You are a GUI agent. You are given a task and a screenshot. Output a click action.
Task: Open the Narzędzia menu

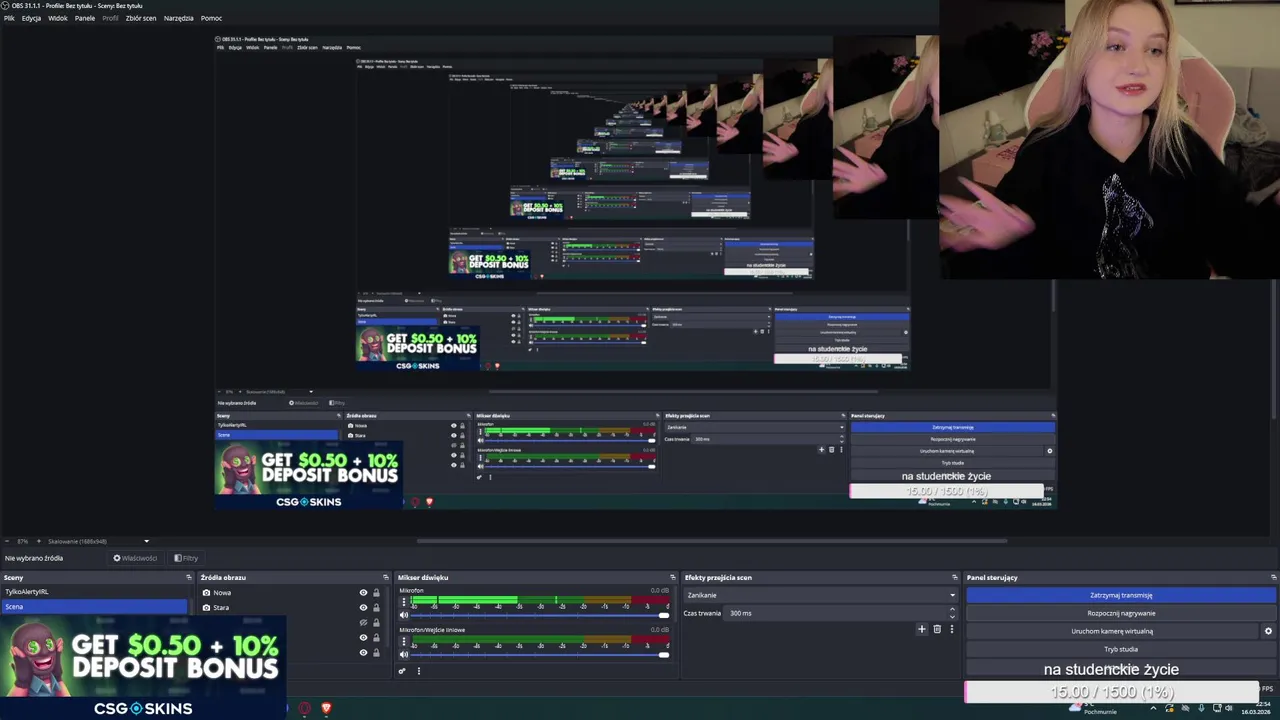(179, 18)
